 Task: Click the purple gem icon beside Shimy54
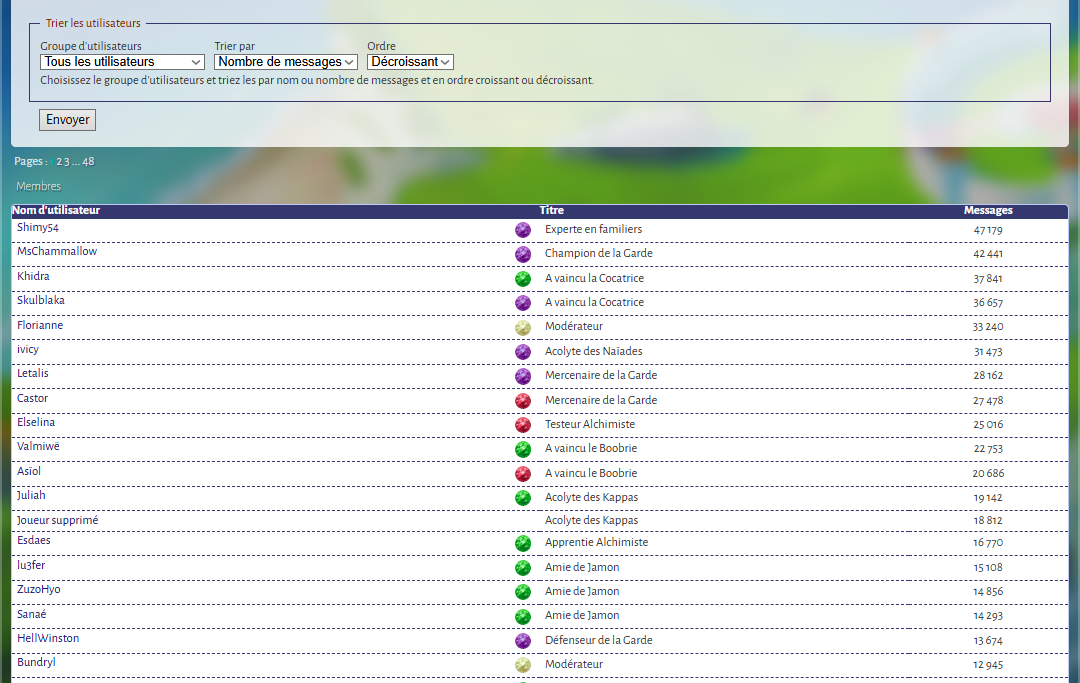(523, 230)
